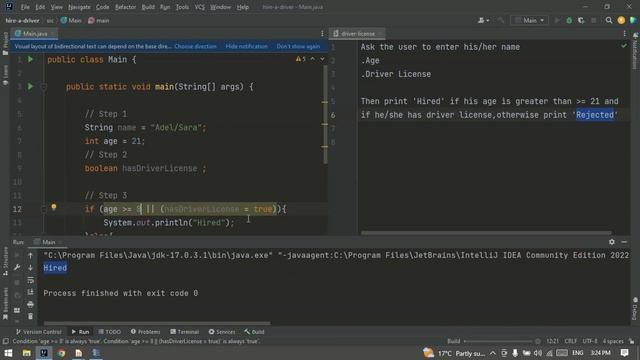Image resolution: width=640 pixels, height=360 pixels.
Task: Toggle read-only lock in status bar
Action: click(x=631, y=341)
